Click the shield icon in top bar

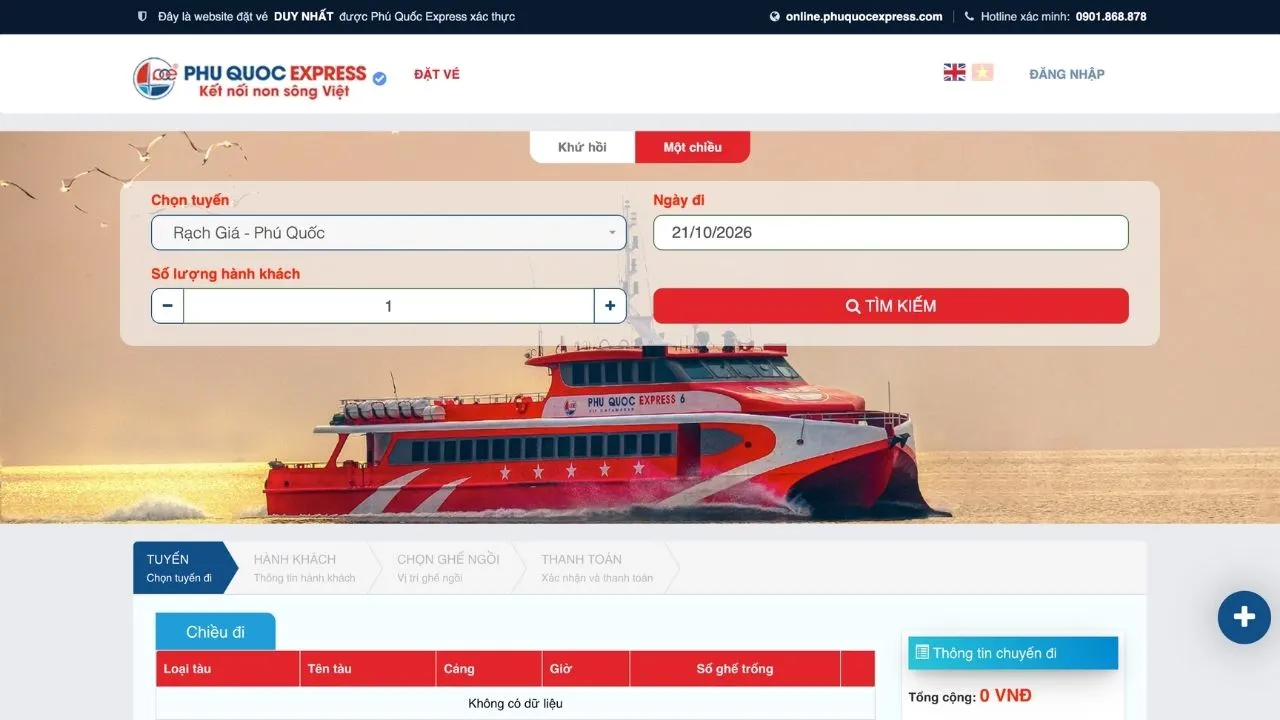click(x=142, y=16)
